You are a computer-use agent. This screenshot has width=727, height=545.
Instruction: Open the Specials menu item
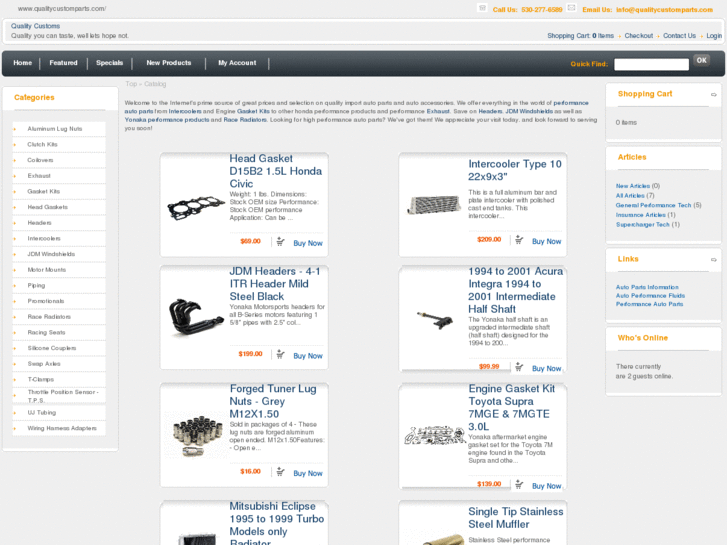109,63
